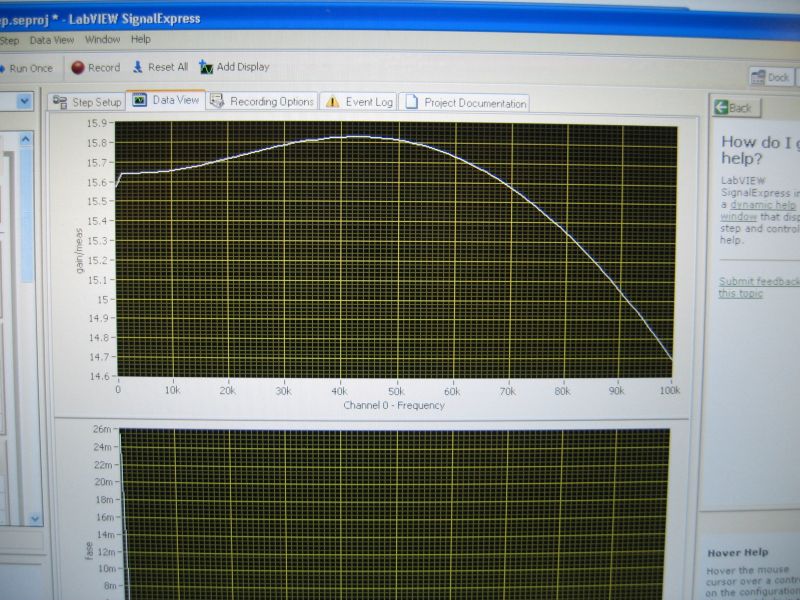Open the dropdown arrow in left panel
This screenshot has height=600, width=800.
(22, 101)
